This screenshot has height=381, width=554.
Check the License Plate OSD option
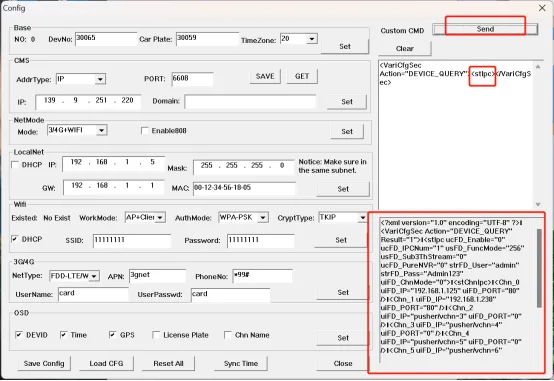[156, 335]
